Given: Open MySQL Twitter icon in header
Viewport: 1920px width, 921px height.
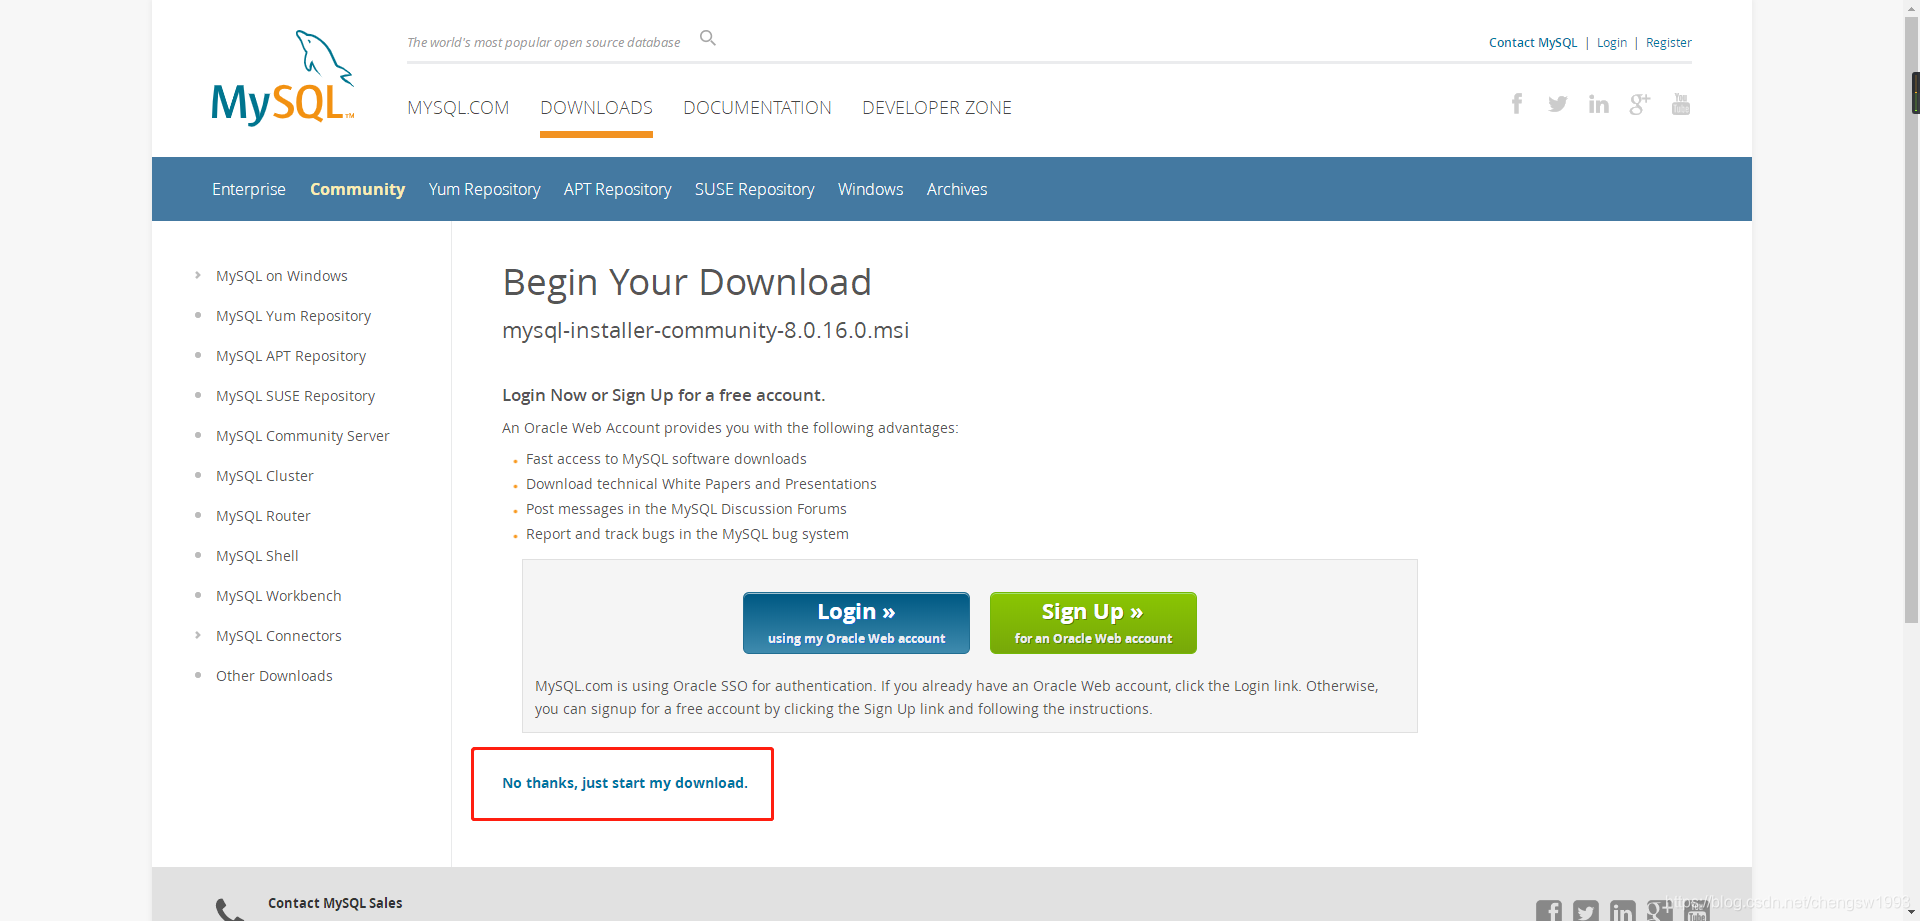Looking at the screenshot, I should pyautogui.click(x=1558, y=104).
